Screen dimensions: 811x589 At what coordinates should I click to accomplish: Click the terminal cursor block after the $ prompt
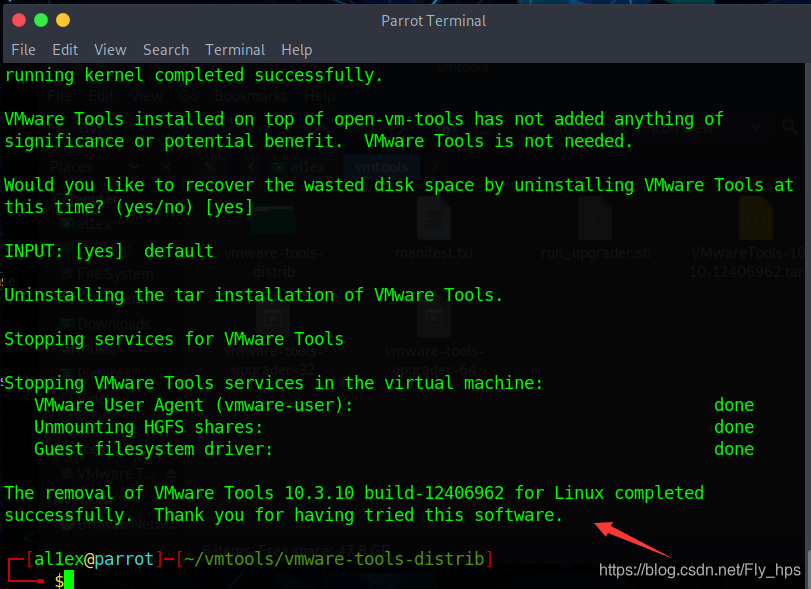pos(69,580)
